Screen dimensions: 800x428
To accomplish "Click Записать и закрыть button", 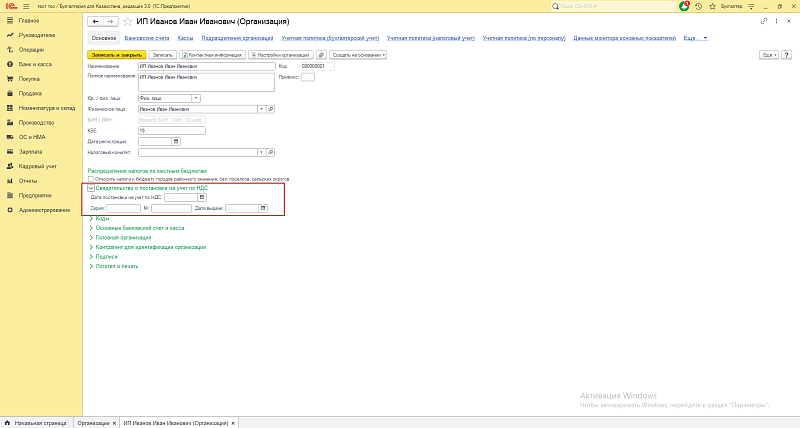I will pyautogui.click(x=117, y=54).
